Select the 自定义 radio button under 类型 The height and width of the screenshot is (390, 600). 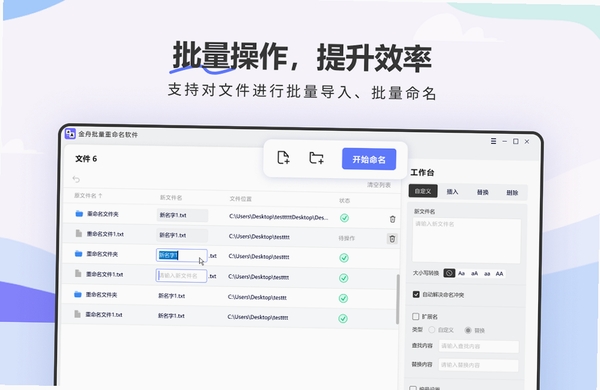(x=432, y=330)
